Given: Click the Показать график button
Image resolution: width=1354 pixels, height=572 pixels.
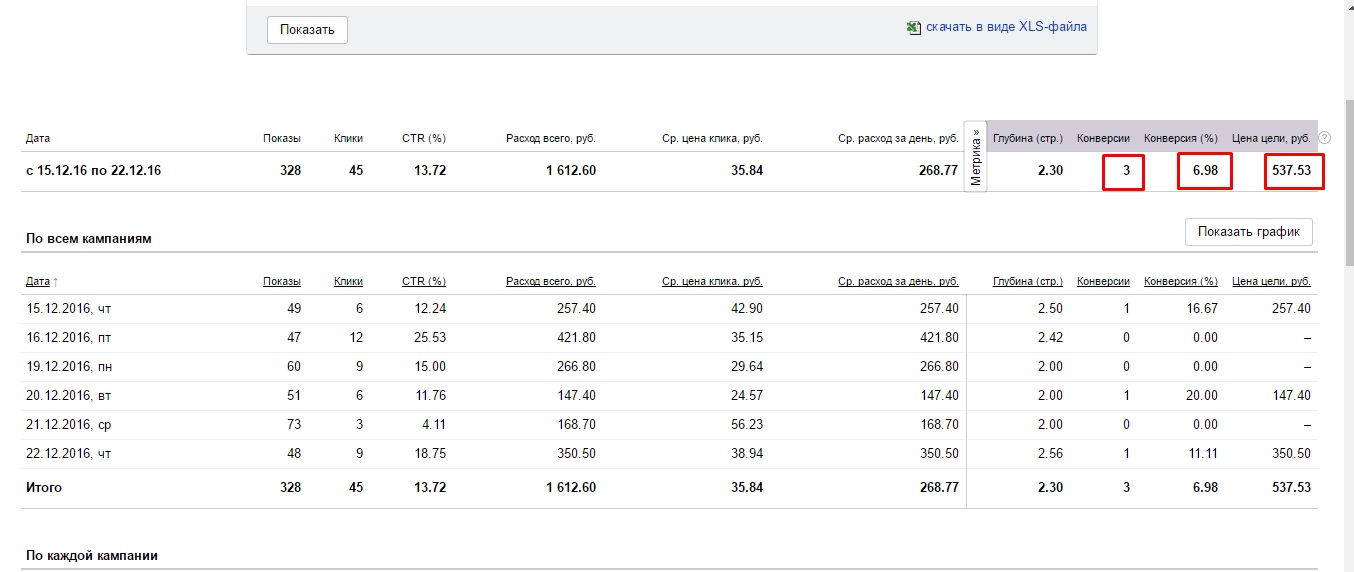Looking at the screenshot, I should (1248, 232).
